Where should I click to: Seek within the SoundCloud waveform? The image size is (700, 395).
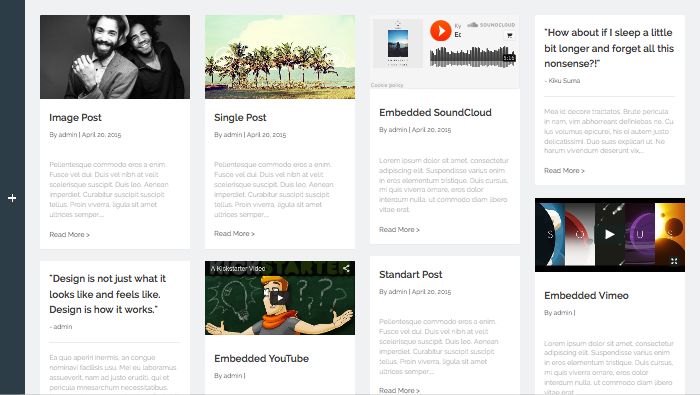click(x=473, y=57)
